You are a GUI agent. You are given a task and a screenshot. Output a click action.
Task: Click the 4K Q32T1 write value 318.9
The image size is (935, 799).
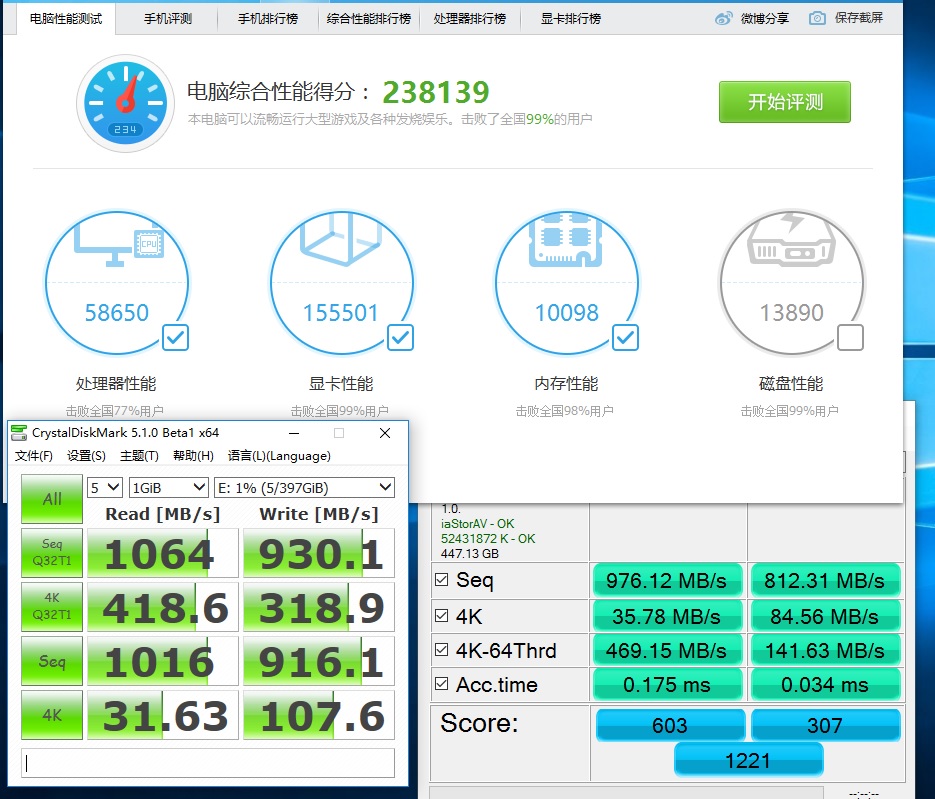tap(319, 606)
